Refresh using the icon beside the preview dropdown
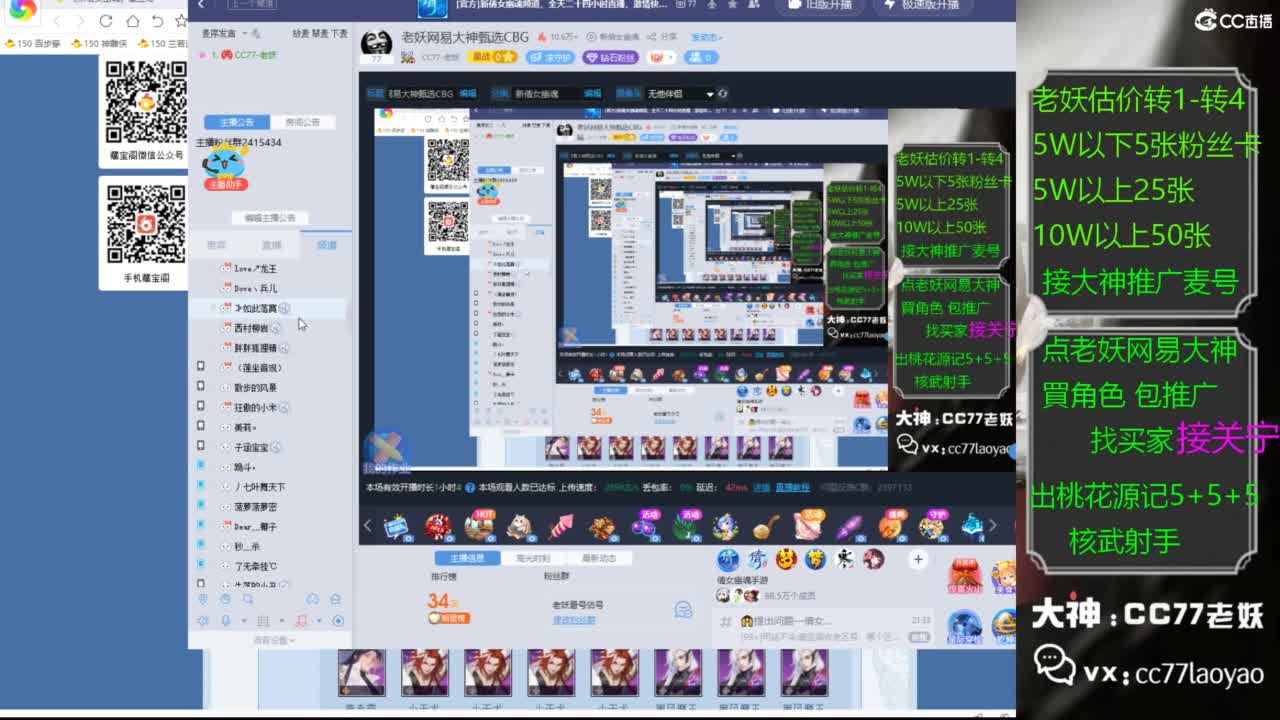Image resolution: width=1280 pixels, height=720 pixels. click(x=723, y=94)
